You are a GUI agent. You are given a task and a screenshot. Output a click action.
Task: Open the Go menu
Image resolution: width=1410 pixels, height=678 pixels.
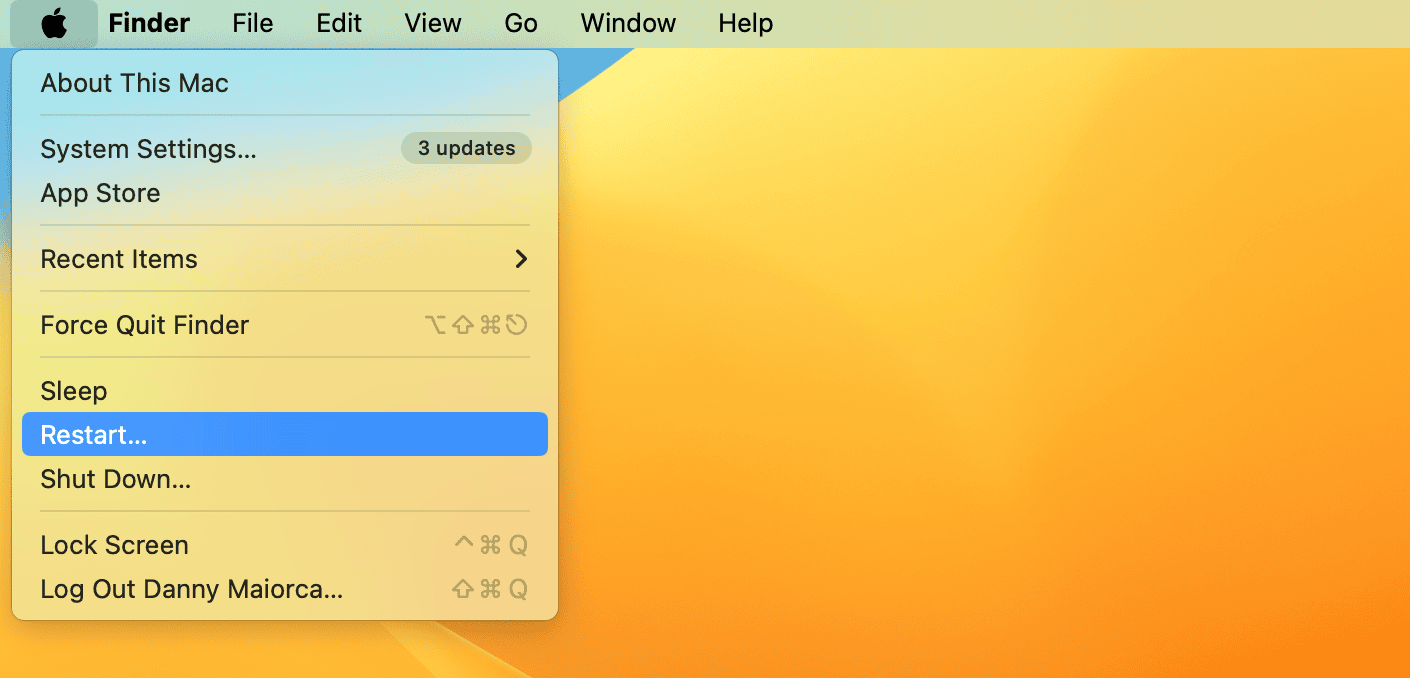(521, 24)
